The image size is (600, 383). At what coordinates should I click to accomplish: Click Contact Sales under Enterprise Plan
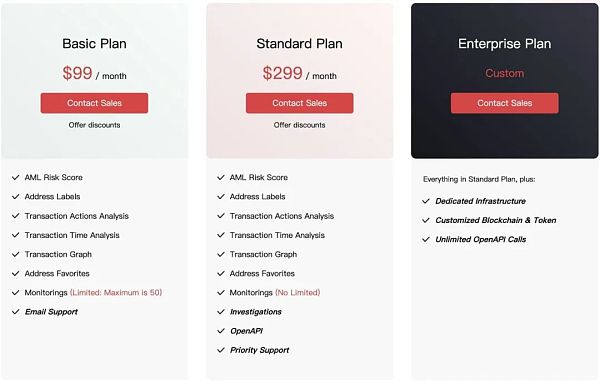coord(505,103)
